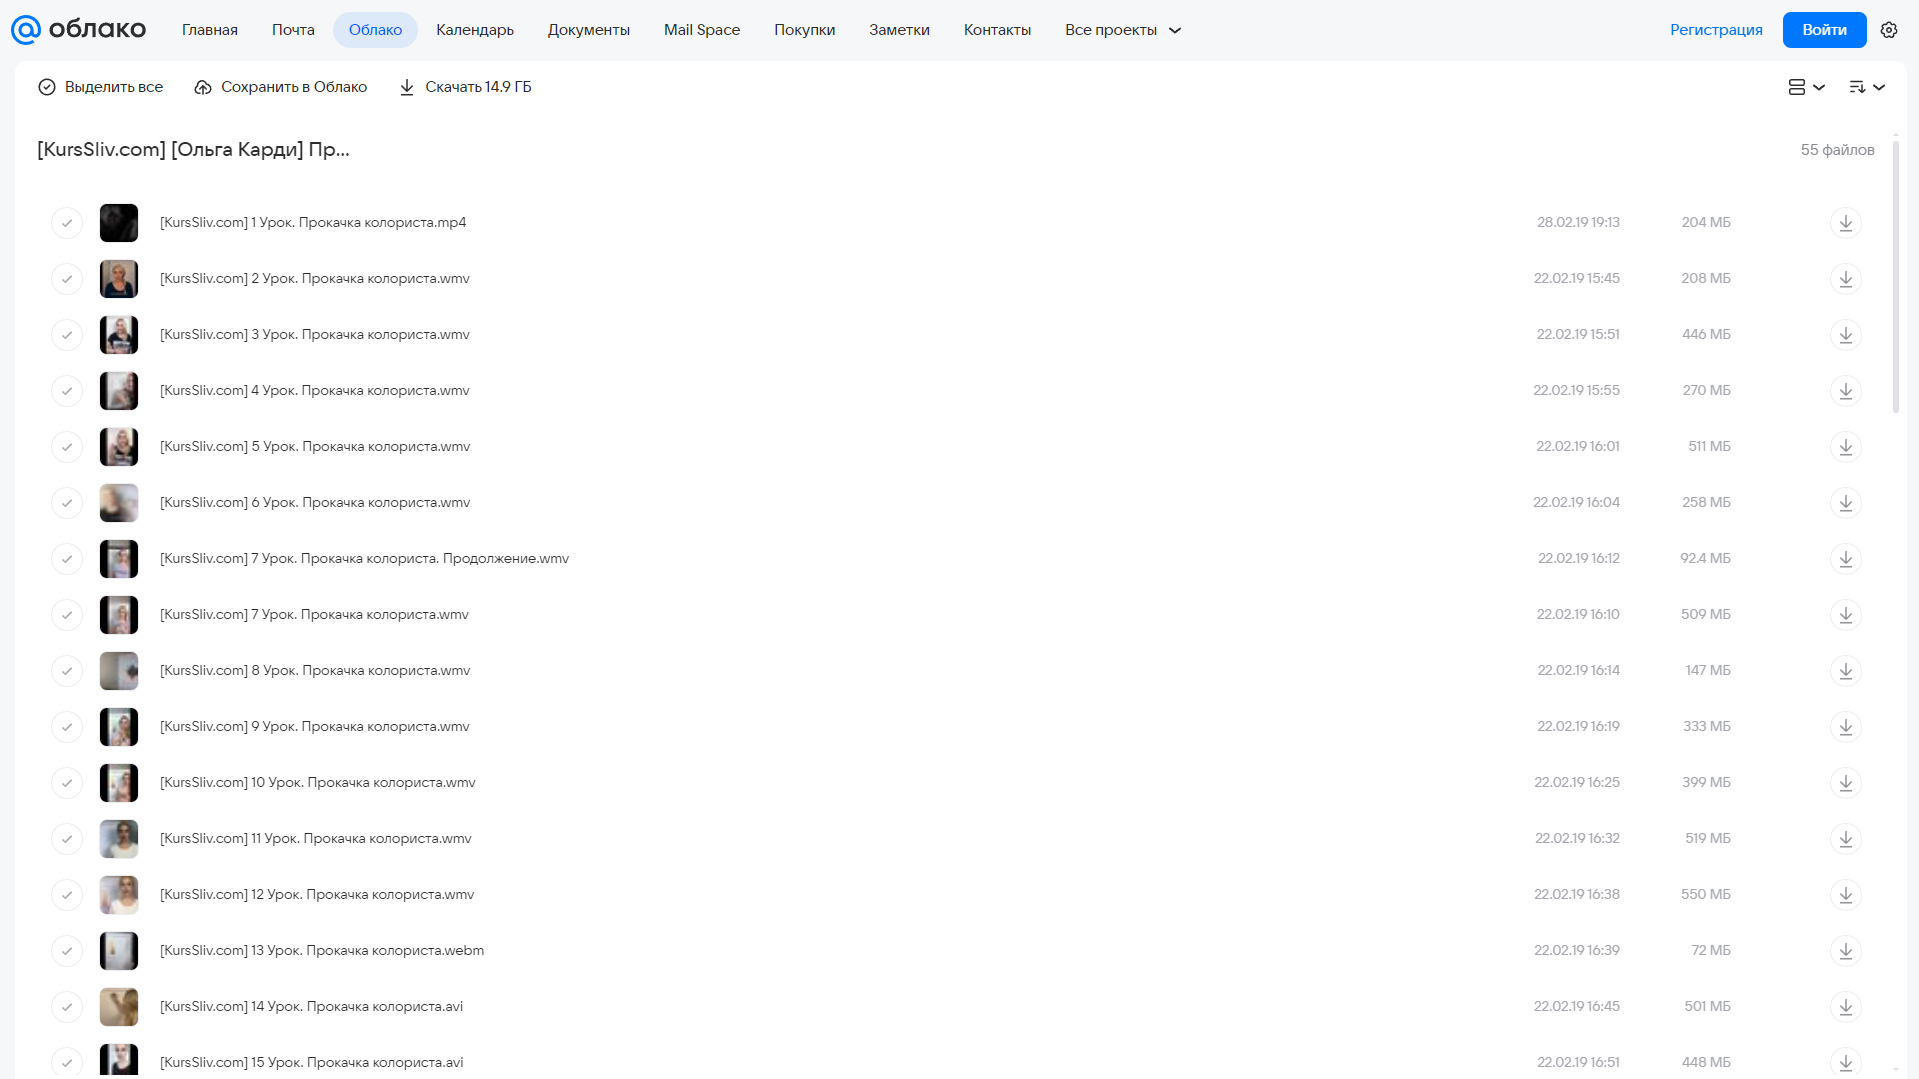Click the vertical scrollbar of file list
Screen dimensions: 1919x1079
pyautogui.click(x=1895, y=275)
